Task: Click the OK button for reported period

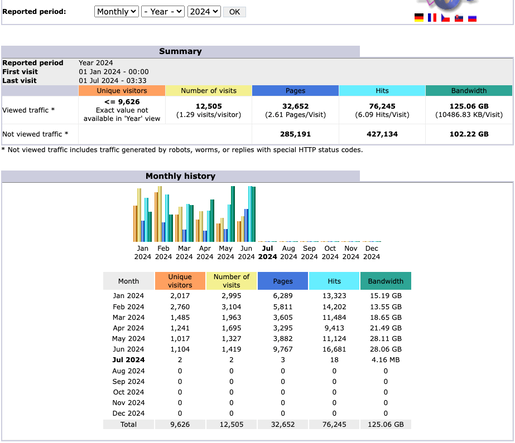Action: click(x=234, y=12)
